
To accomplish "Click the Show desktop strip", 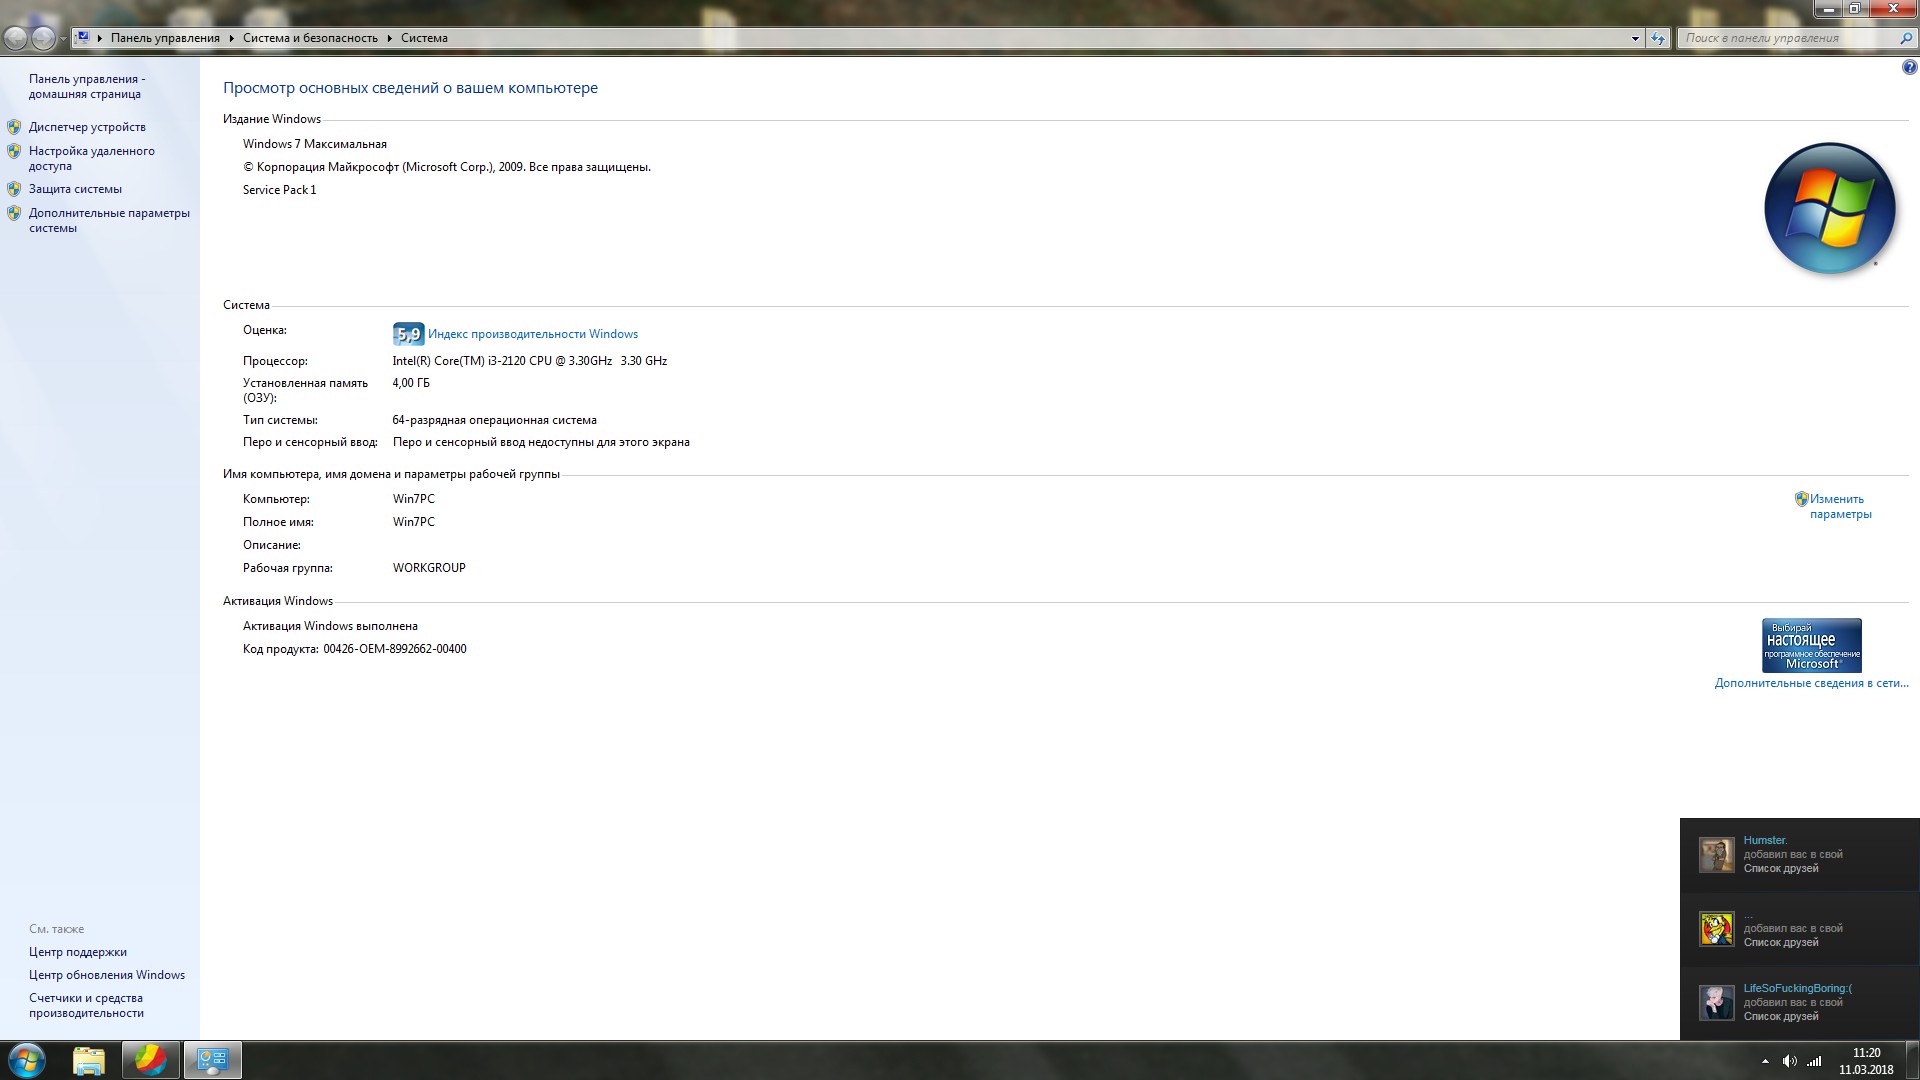I will click(x=1913, y=1061).
